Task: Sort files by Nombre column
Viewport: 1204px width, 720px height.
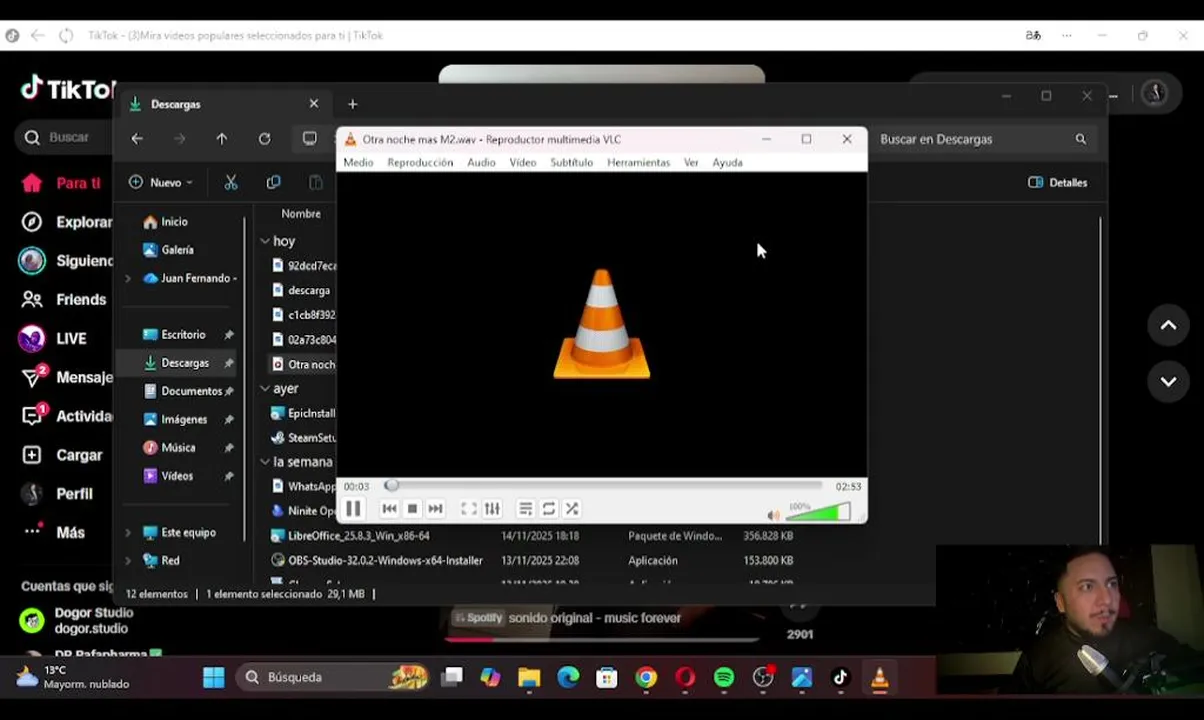Action: click(x=301, y=214)
